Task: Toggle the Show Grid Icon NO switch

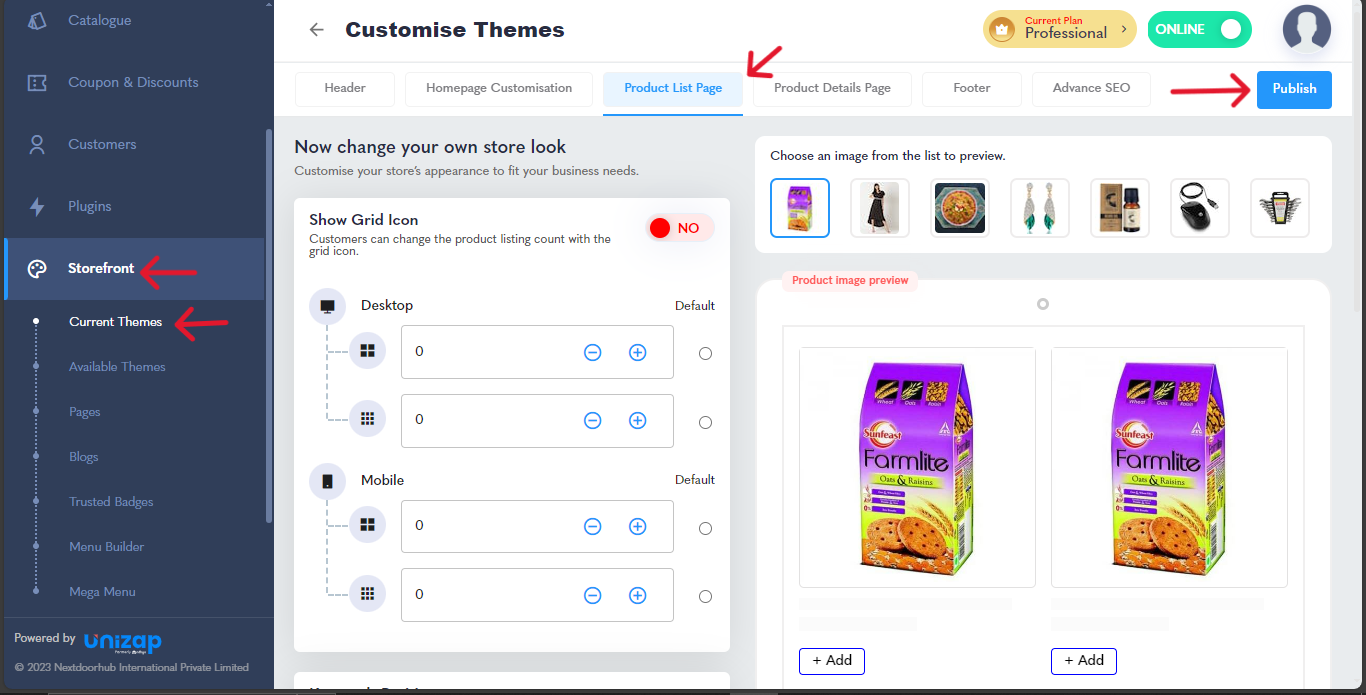Action: [x=680, y=228]
